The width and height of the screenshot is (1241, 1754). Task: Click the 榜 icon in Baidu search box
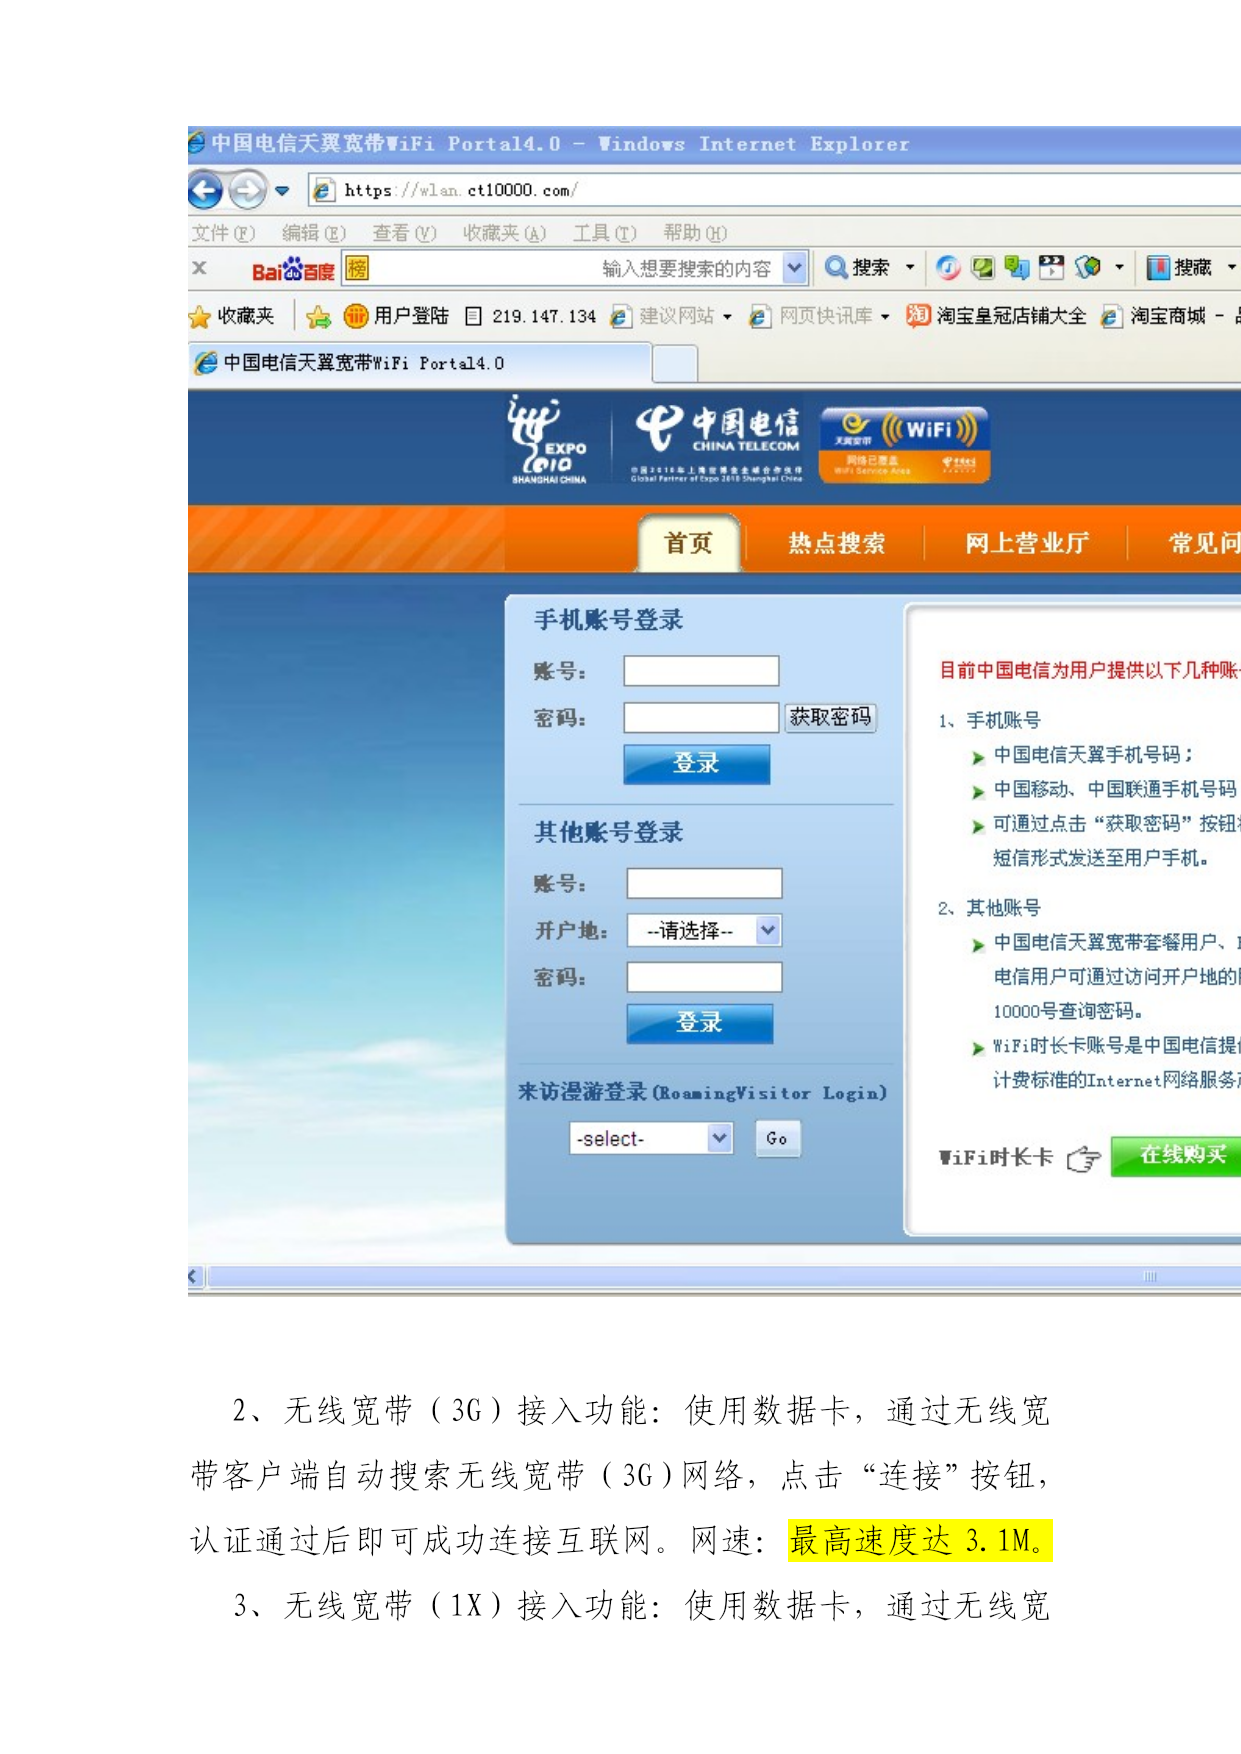point(356,268)
